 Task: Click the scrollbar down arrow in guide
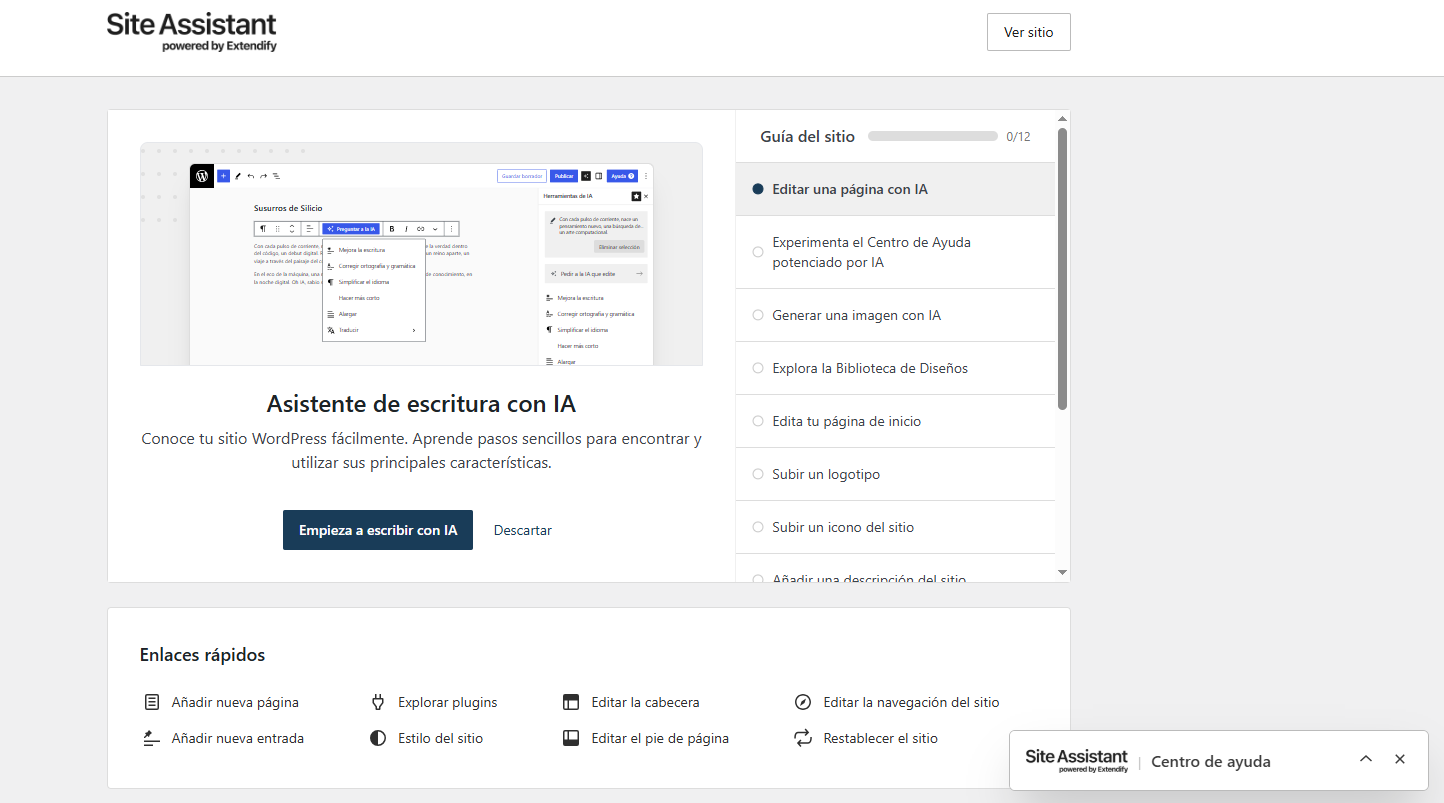coord(1063,572)
